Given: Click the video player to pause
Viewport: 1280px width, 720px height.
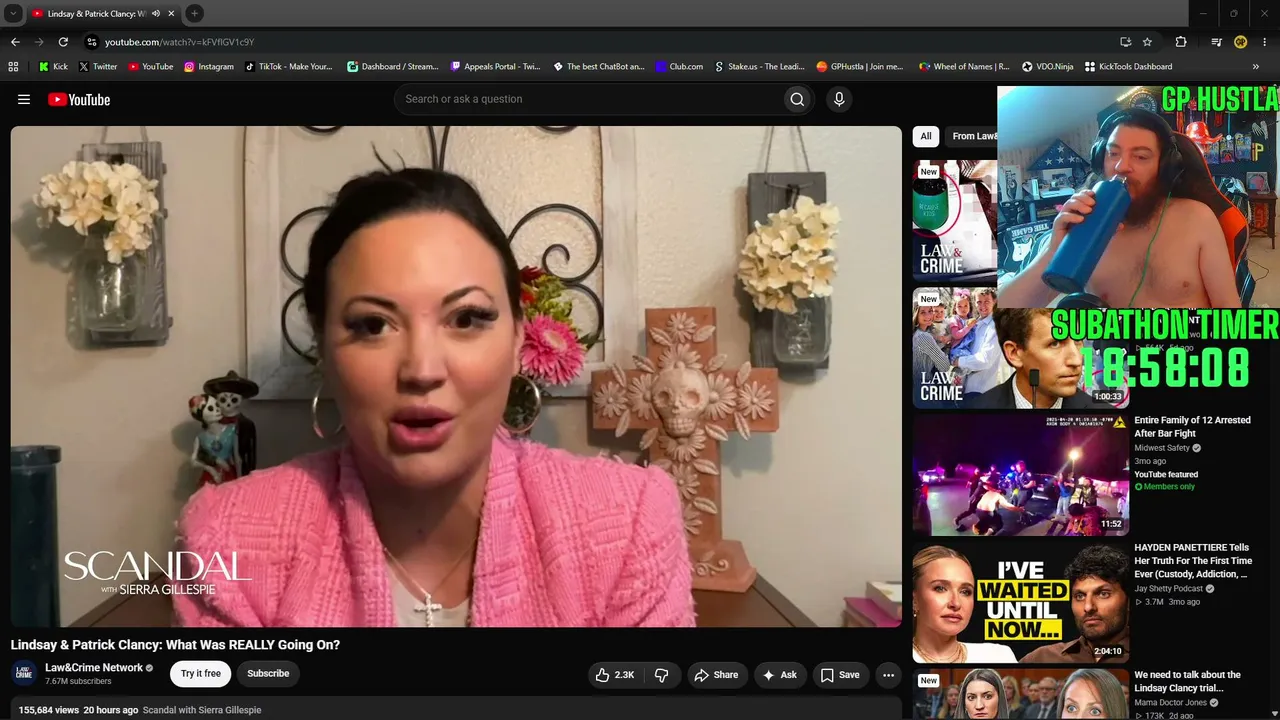Looking at the screenshot, I should click(x=456, y=377).
